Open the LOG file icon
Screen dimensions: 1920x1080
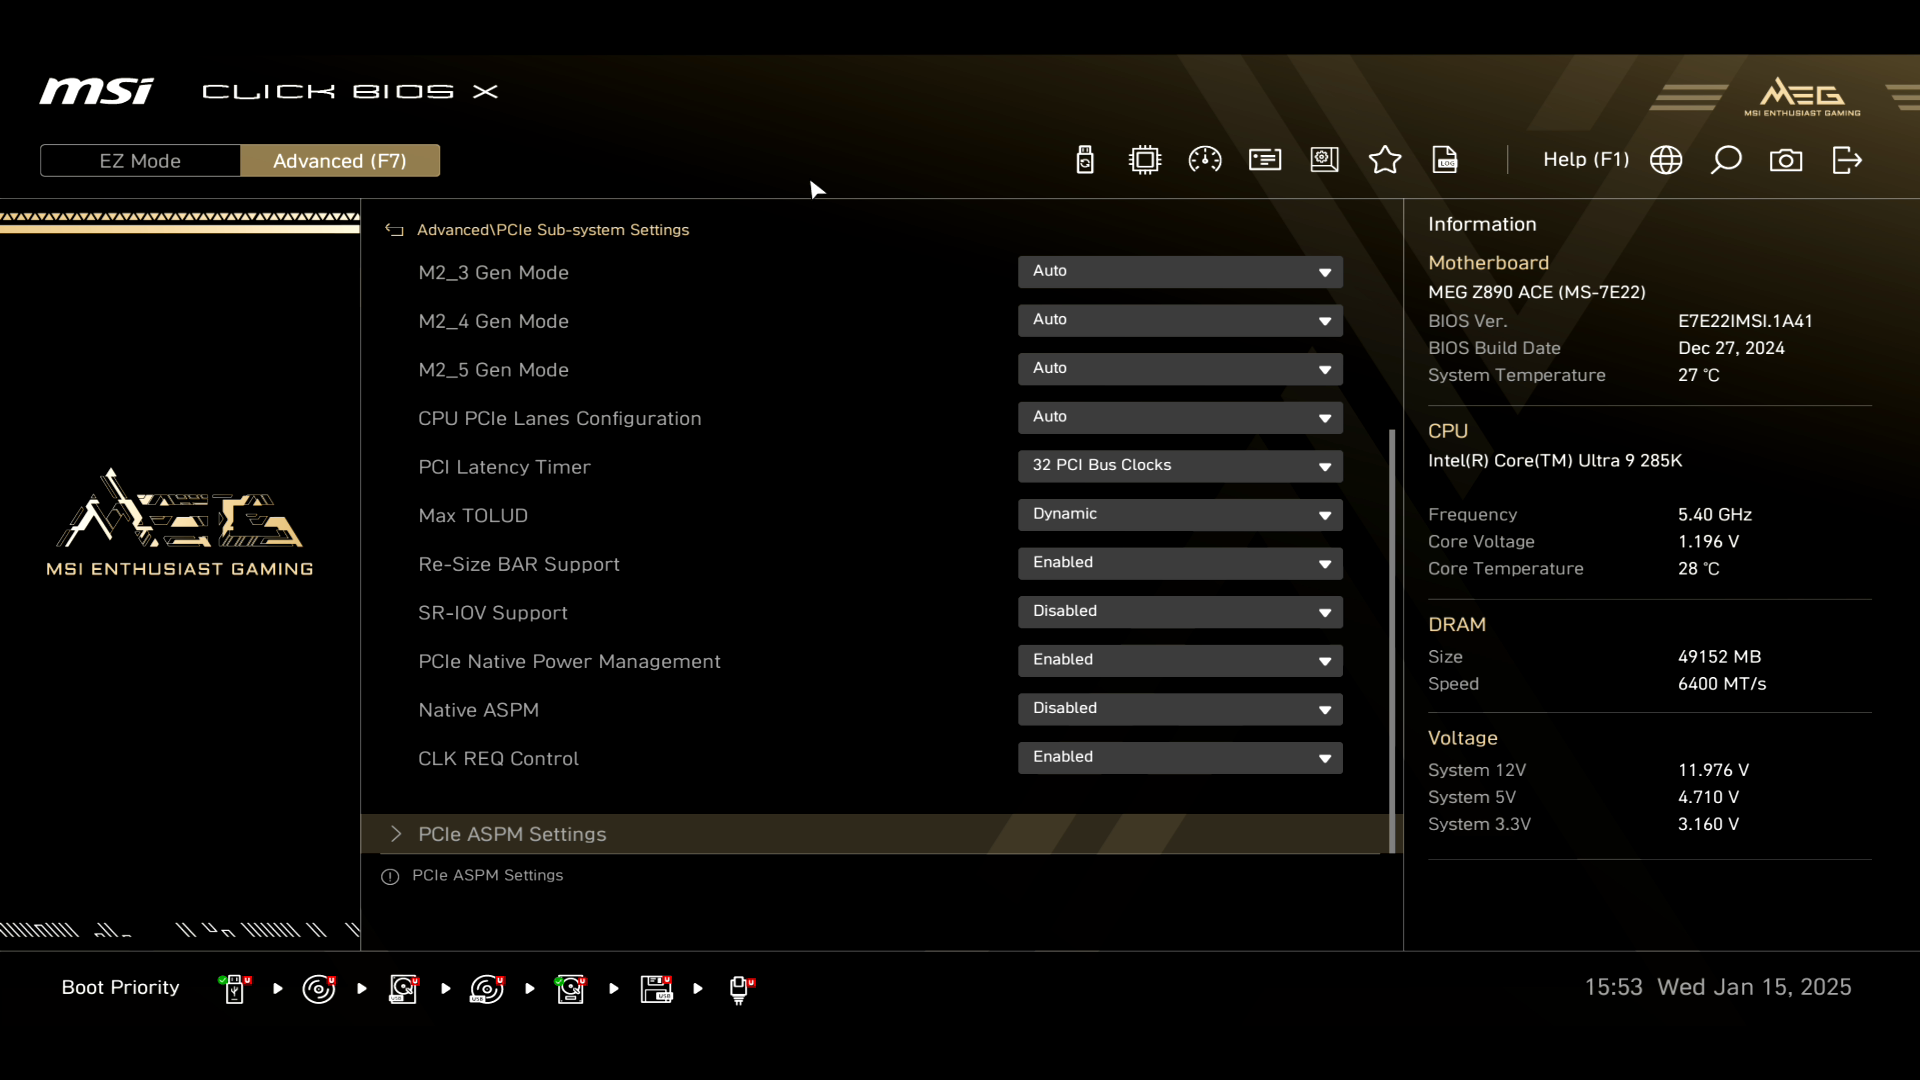[1445, 160]
